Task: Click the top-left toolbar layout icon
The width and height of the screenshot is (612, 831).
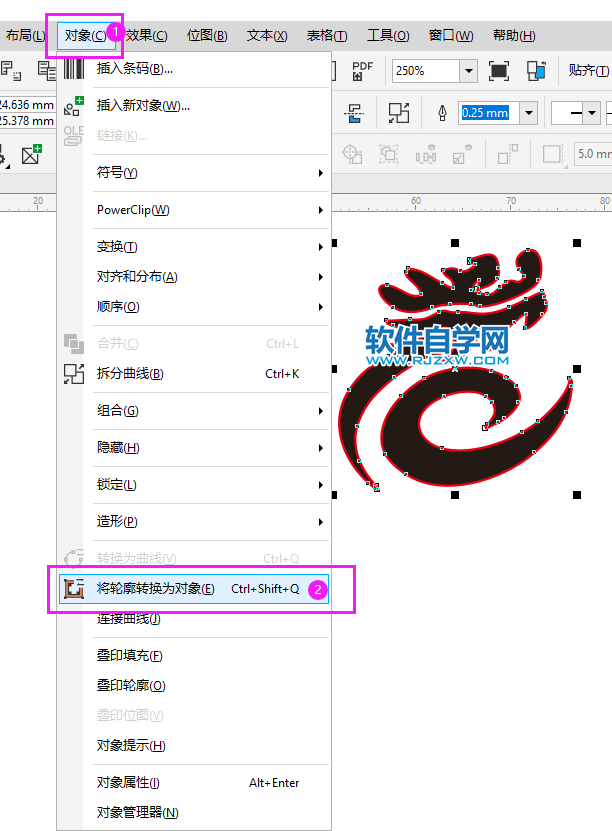Action: 10,70
